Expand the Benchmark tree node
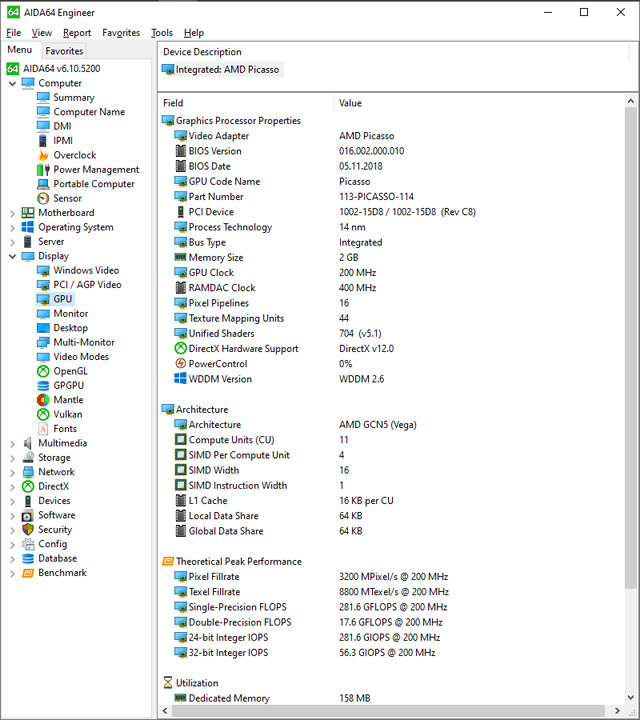640x720 pixels. coord(12,573)
